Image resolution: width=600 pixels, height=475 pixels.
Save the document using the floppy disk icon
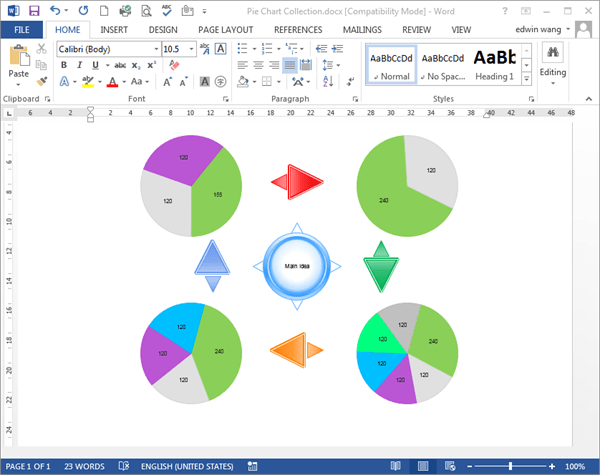click(x=34, y=11)
